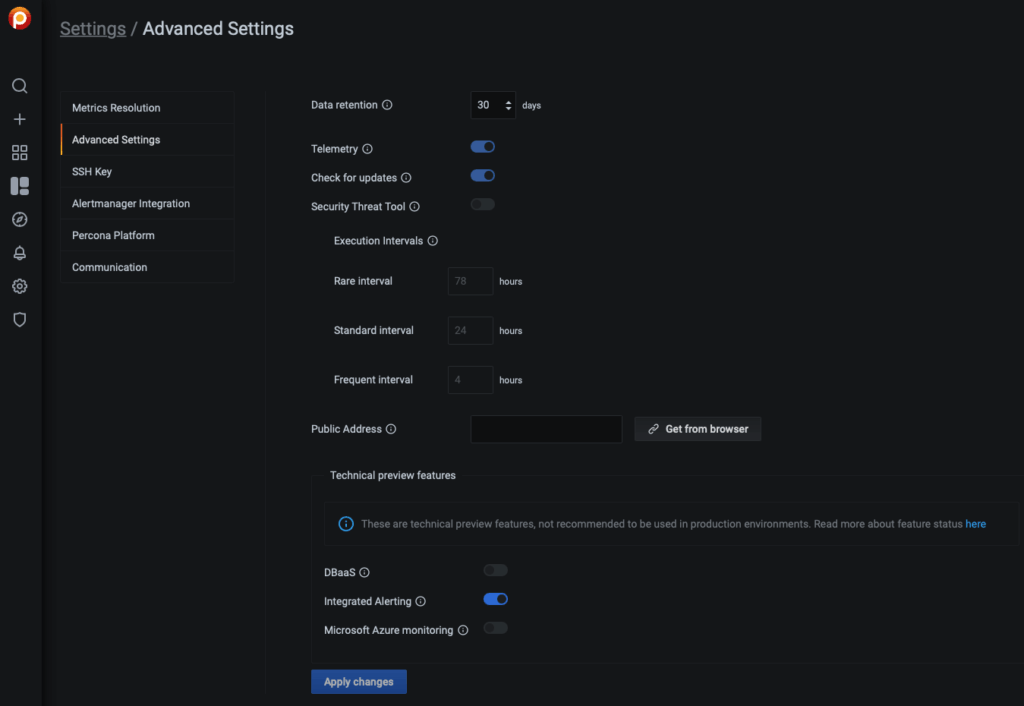Disable the Integrated Alerting toggle
Image resolution: width=1024 pixels, height=706 pixels.
click(x=495, y=600)
